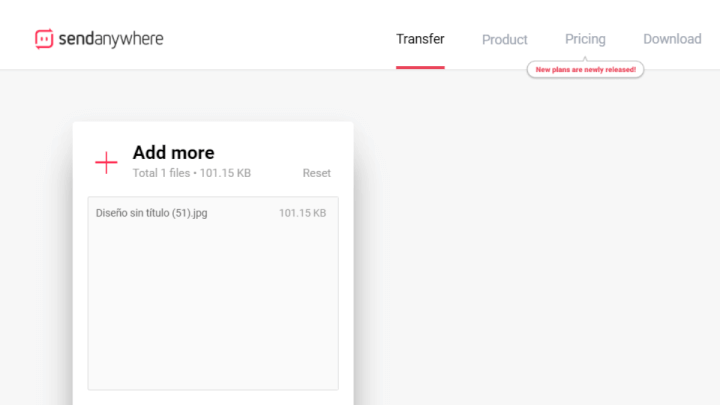Screen dimensions: 720x405
Task: Click the Add more heading
Action: [173, 153]
